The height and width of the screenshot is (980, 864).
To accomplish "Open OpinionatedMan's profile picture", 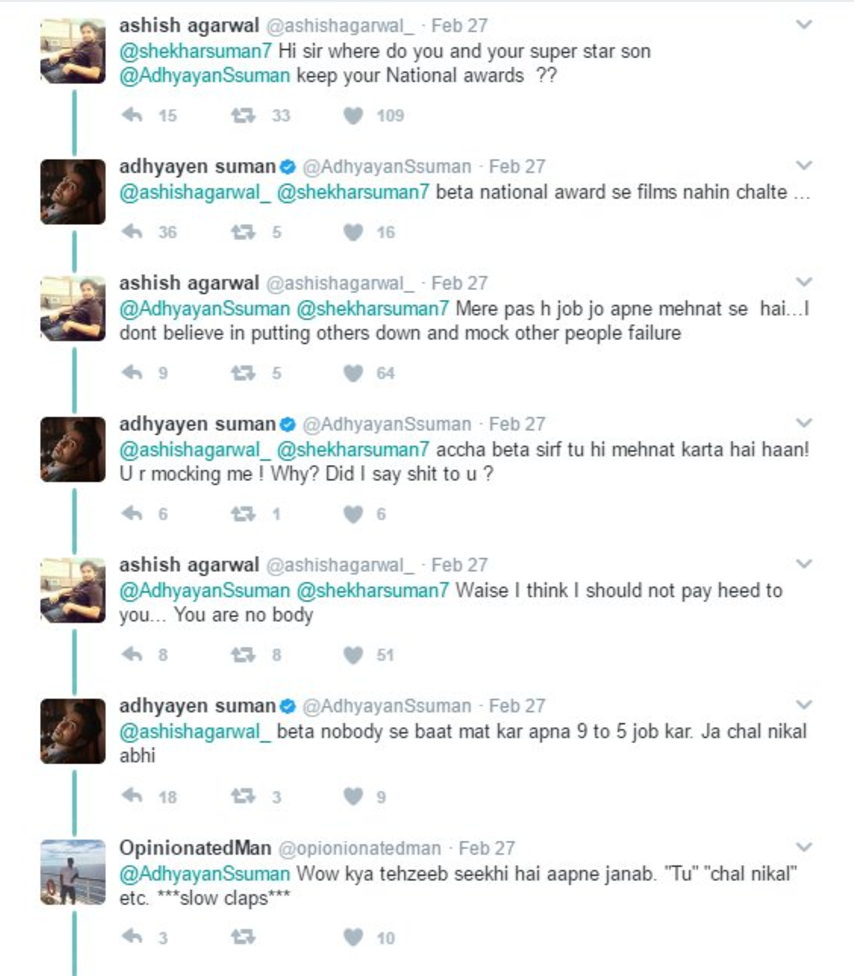I will tap(73, 872).
